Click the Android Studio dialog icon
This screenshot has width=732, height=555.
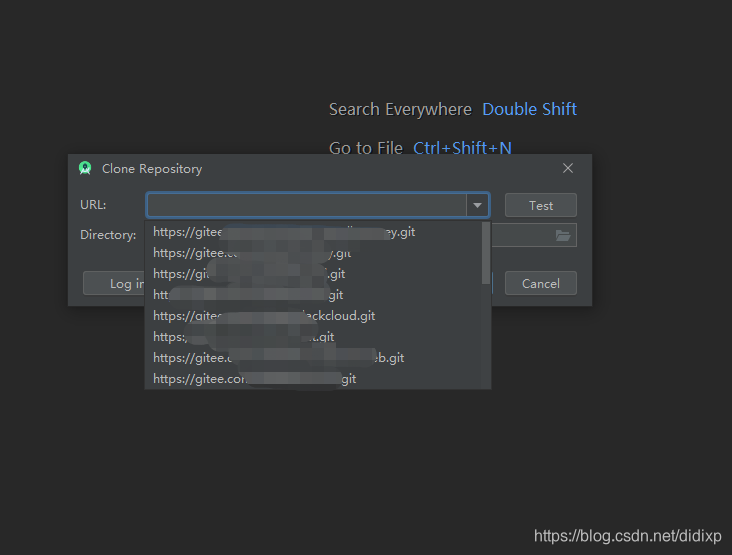pos(85,168)
